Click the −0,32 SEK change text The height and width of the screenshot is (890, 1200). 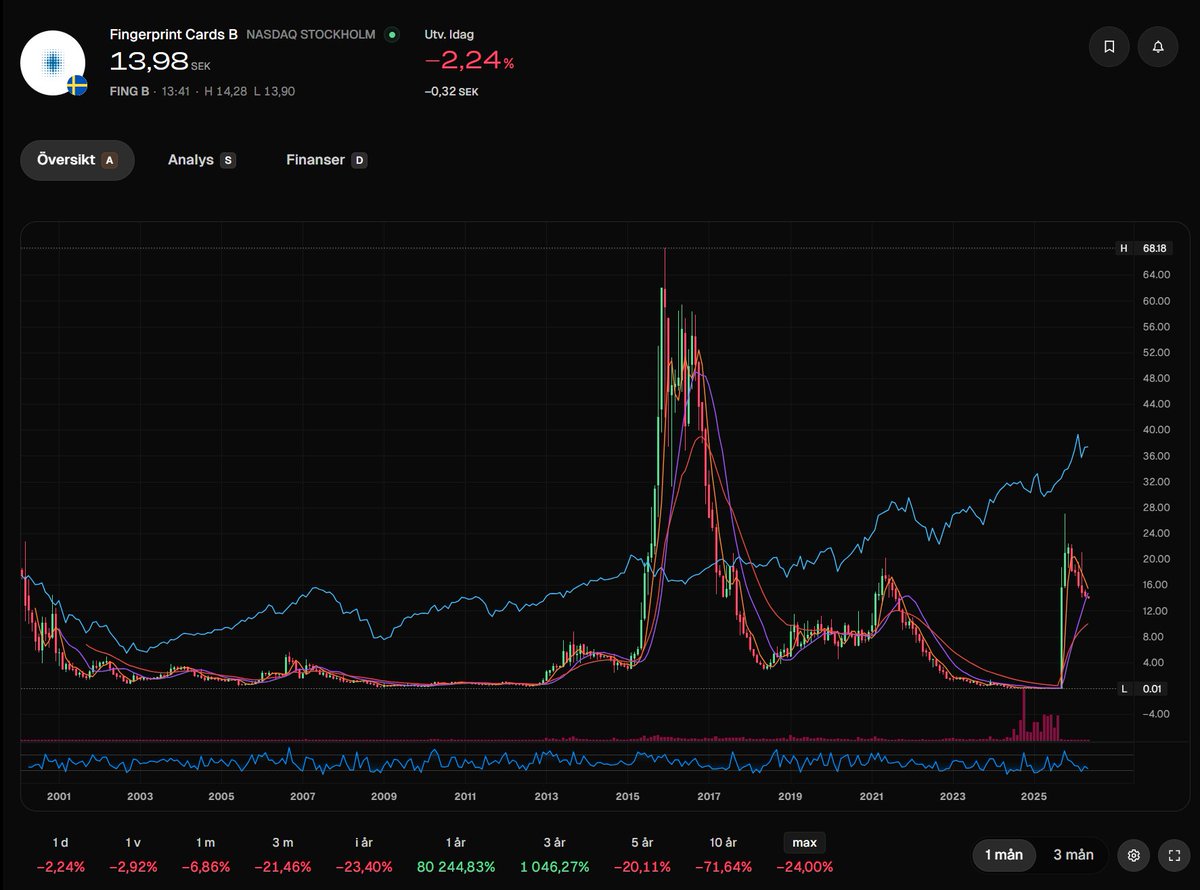[x=452, y=91]
